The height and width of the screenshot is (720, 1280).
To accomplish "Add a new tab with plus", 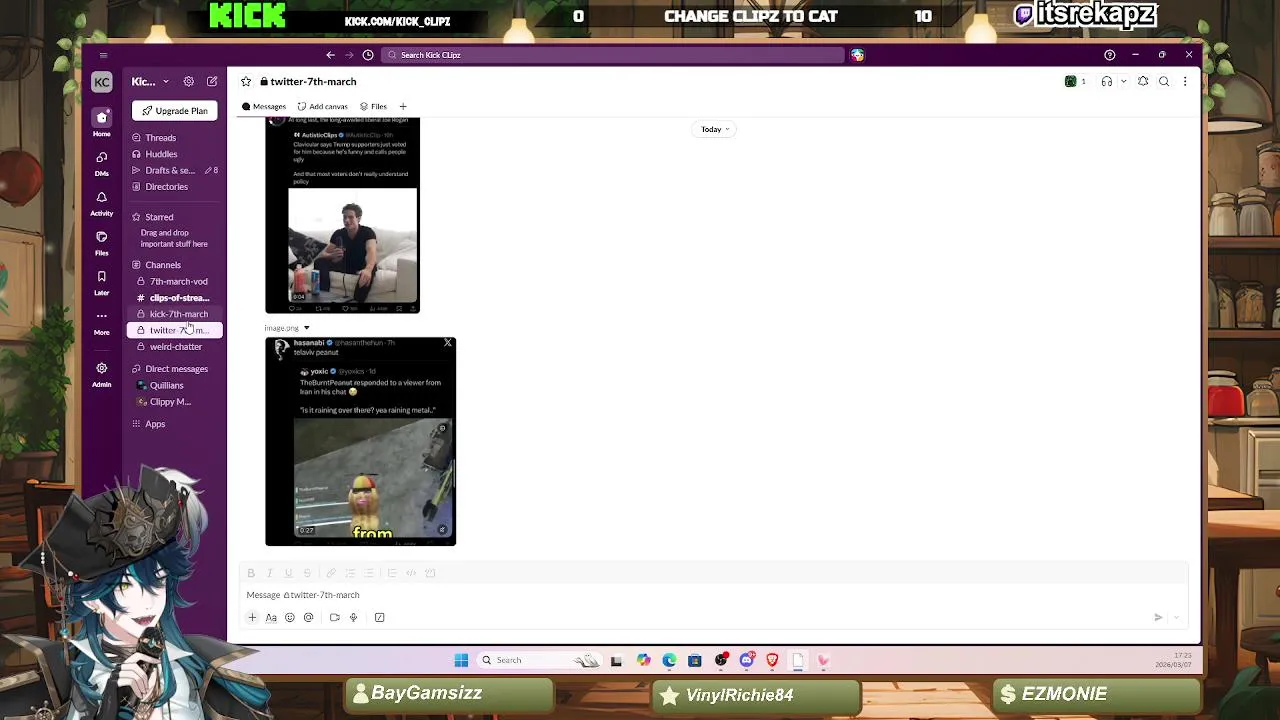I will click(403, 107).
